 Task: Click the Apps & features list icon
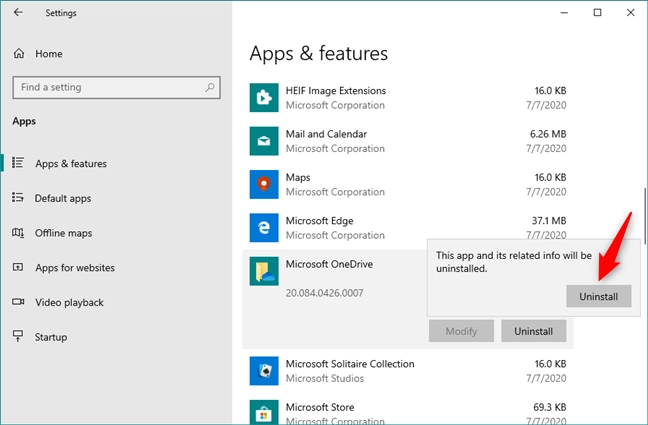[18, 162]
